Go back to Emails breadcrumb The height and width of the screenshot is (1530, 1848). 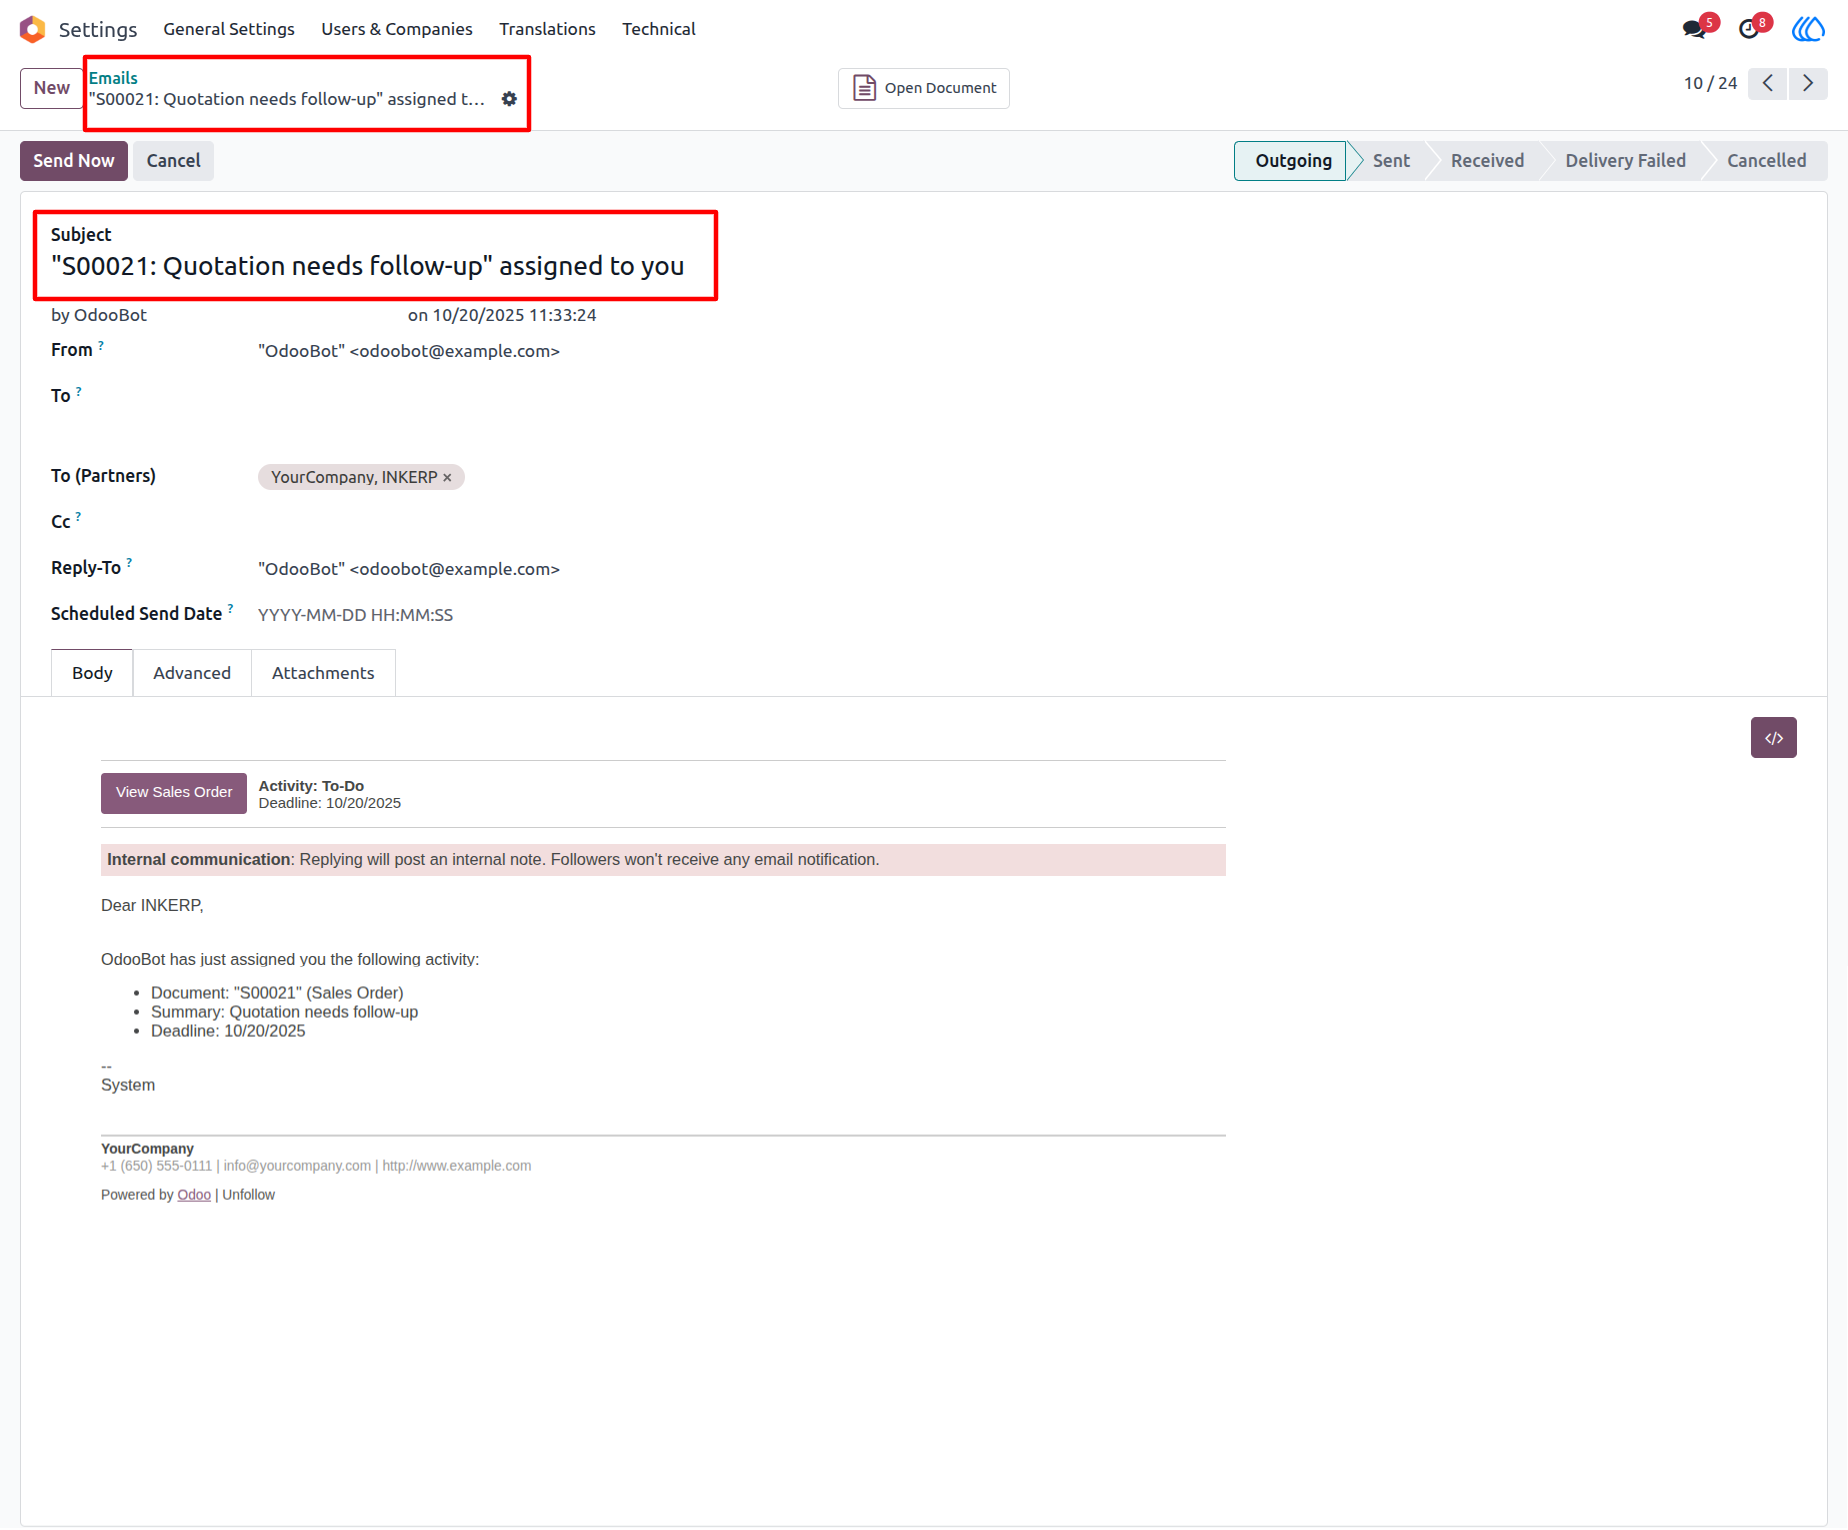[x=113, y=78]
